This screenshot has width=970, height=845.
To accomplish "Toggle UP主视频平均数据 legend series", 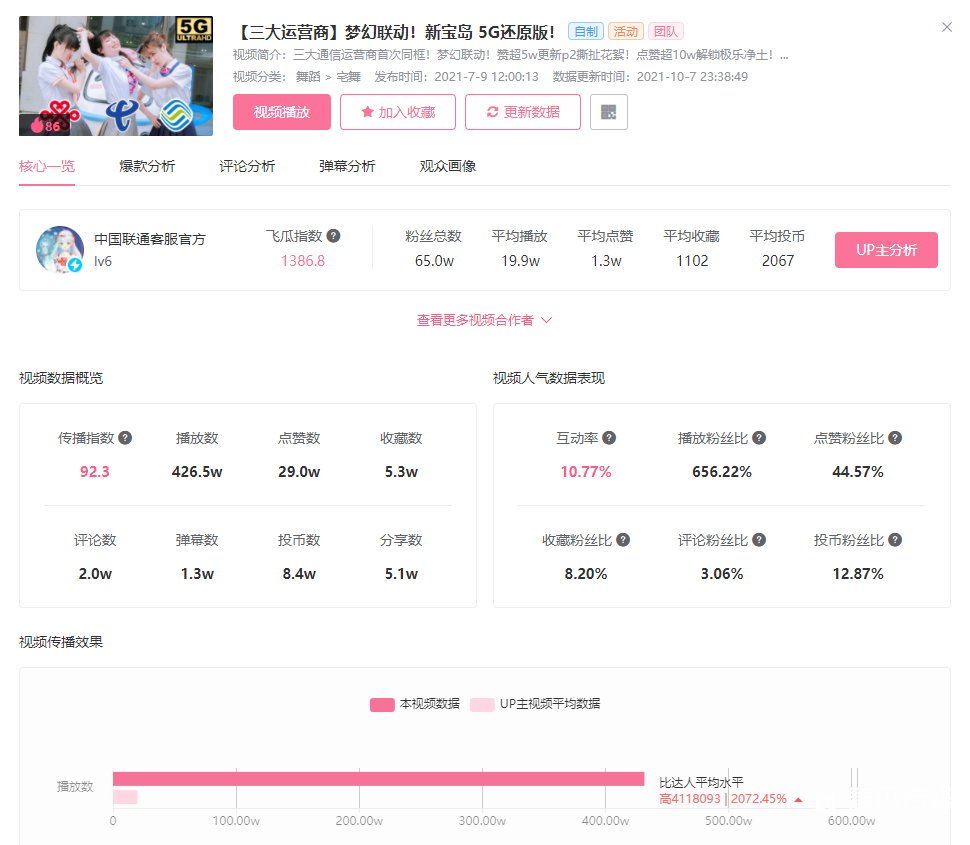I will [535, 704].
